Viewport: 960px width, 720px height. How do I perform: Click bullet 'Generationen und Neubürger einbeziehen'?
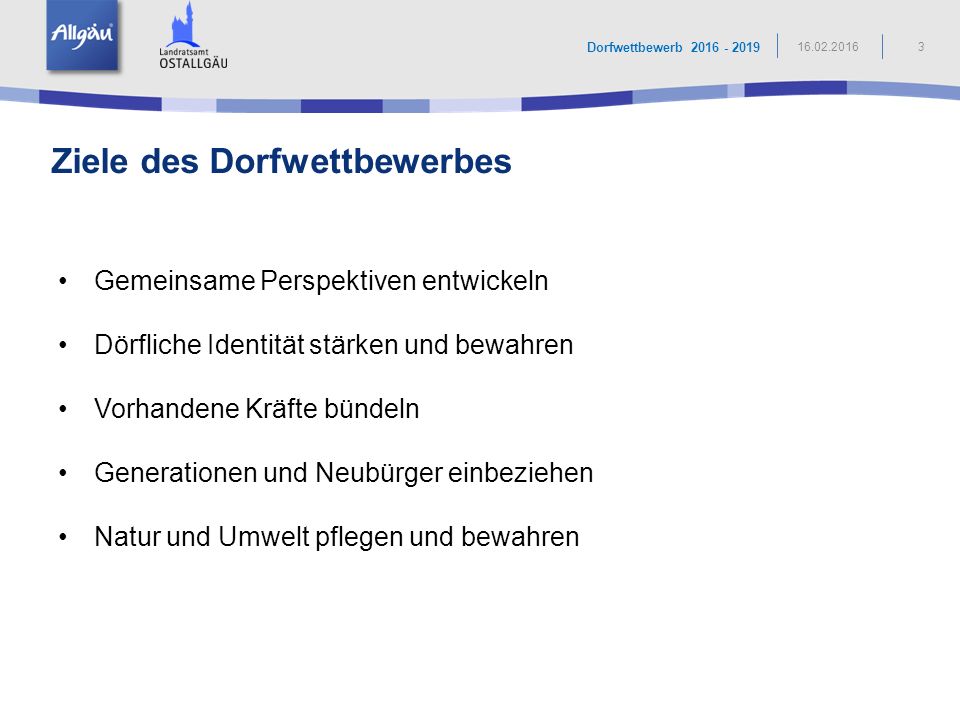point(343,473)
